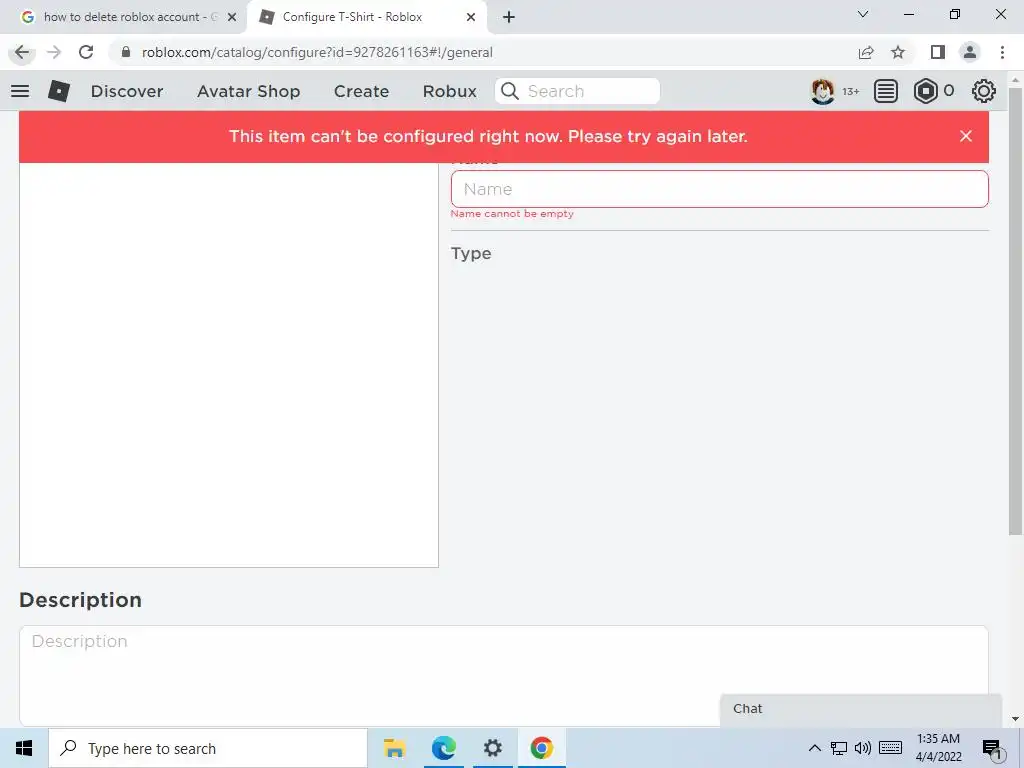Go forward in browser history
Viewport: 1024px width, 768px height.
(54, 52)
